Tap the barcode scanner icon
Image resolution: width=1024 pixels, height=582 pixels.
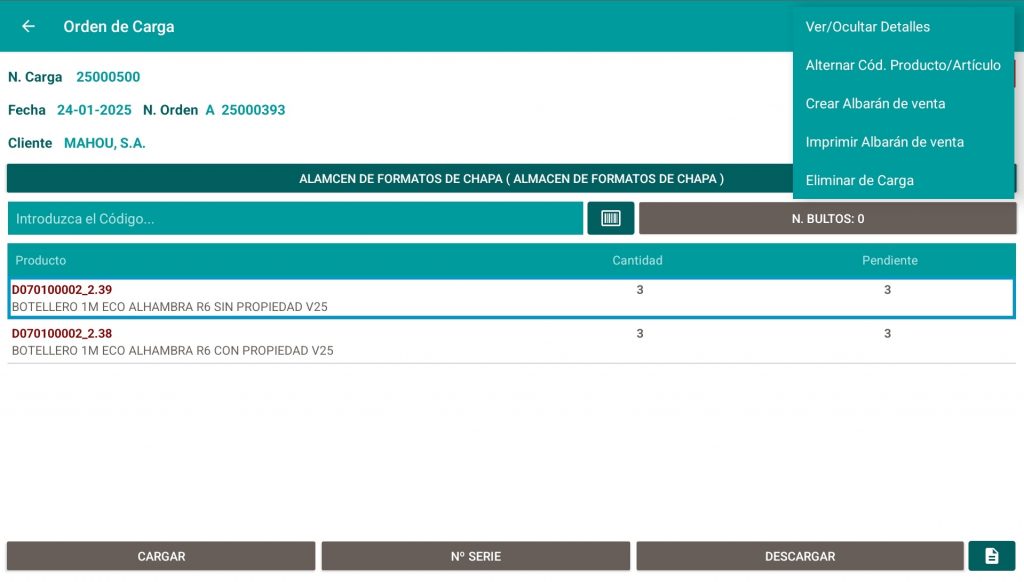610,218
